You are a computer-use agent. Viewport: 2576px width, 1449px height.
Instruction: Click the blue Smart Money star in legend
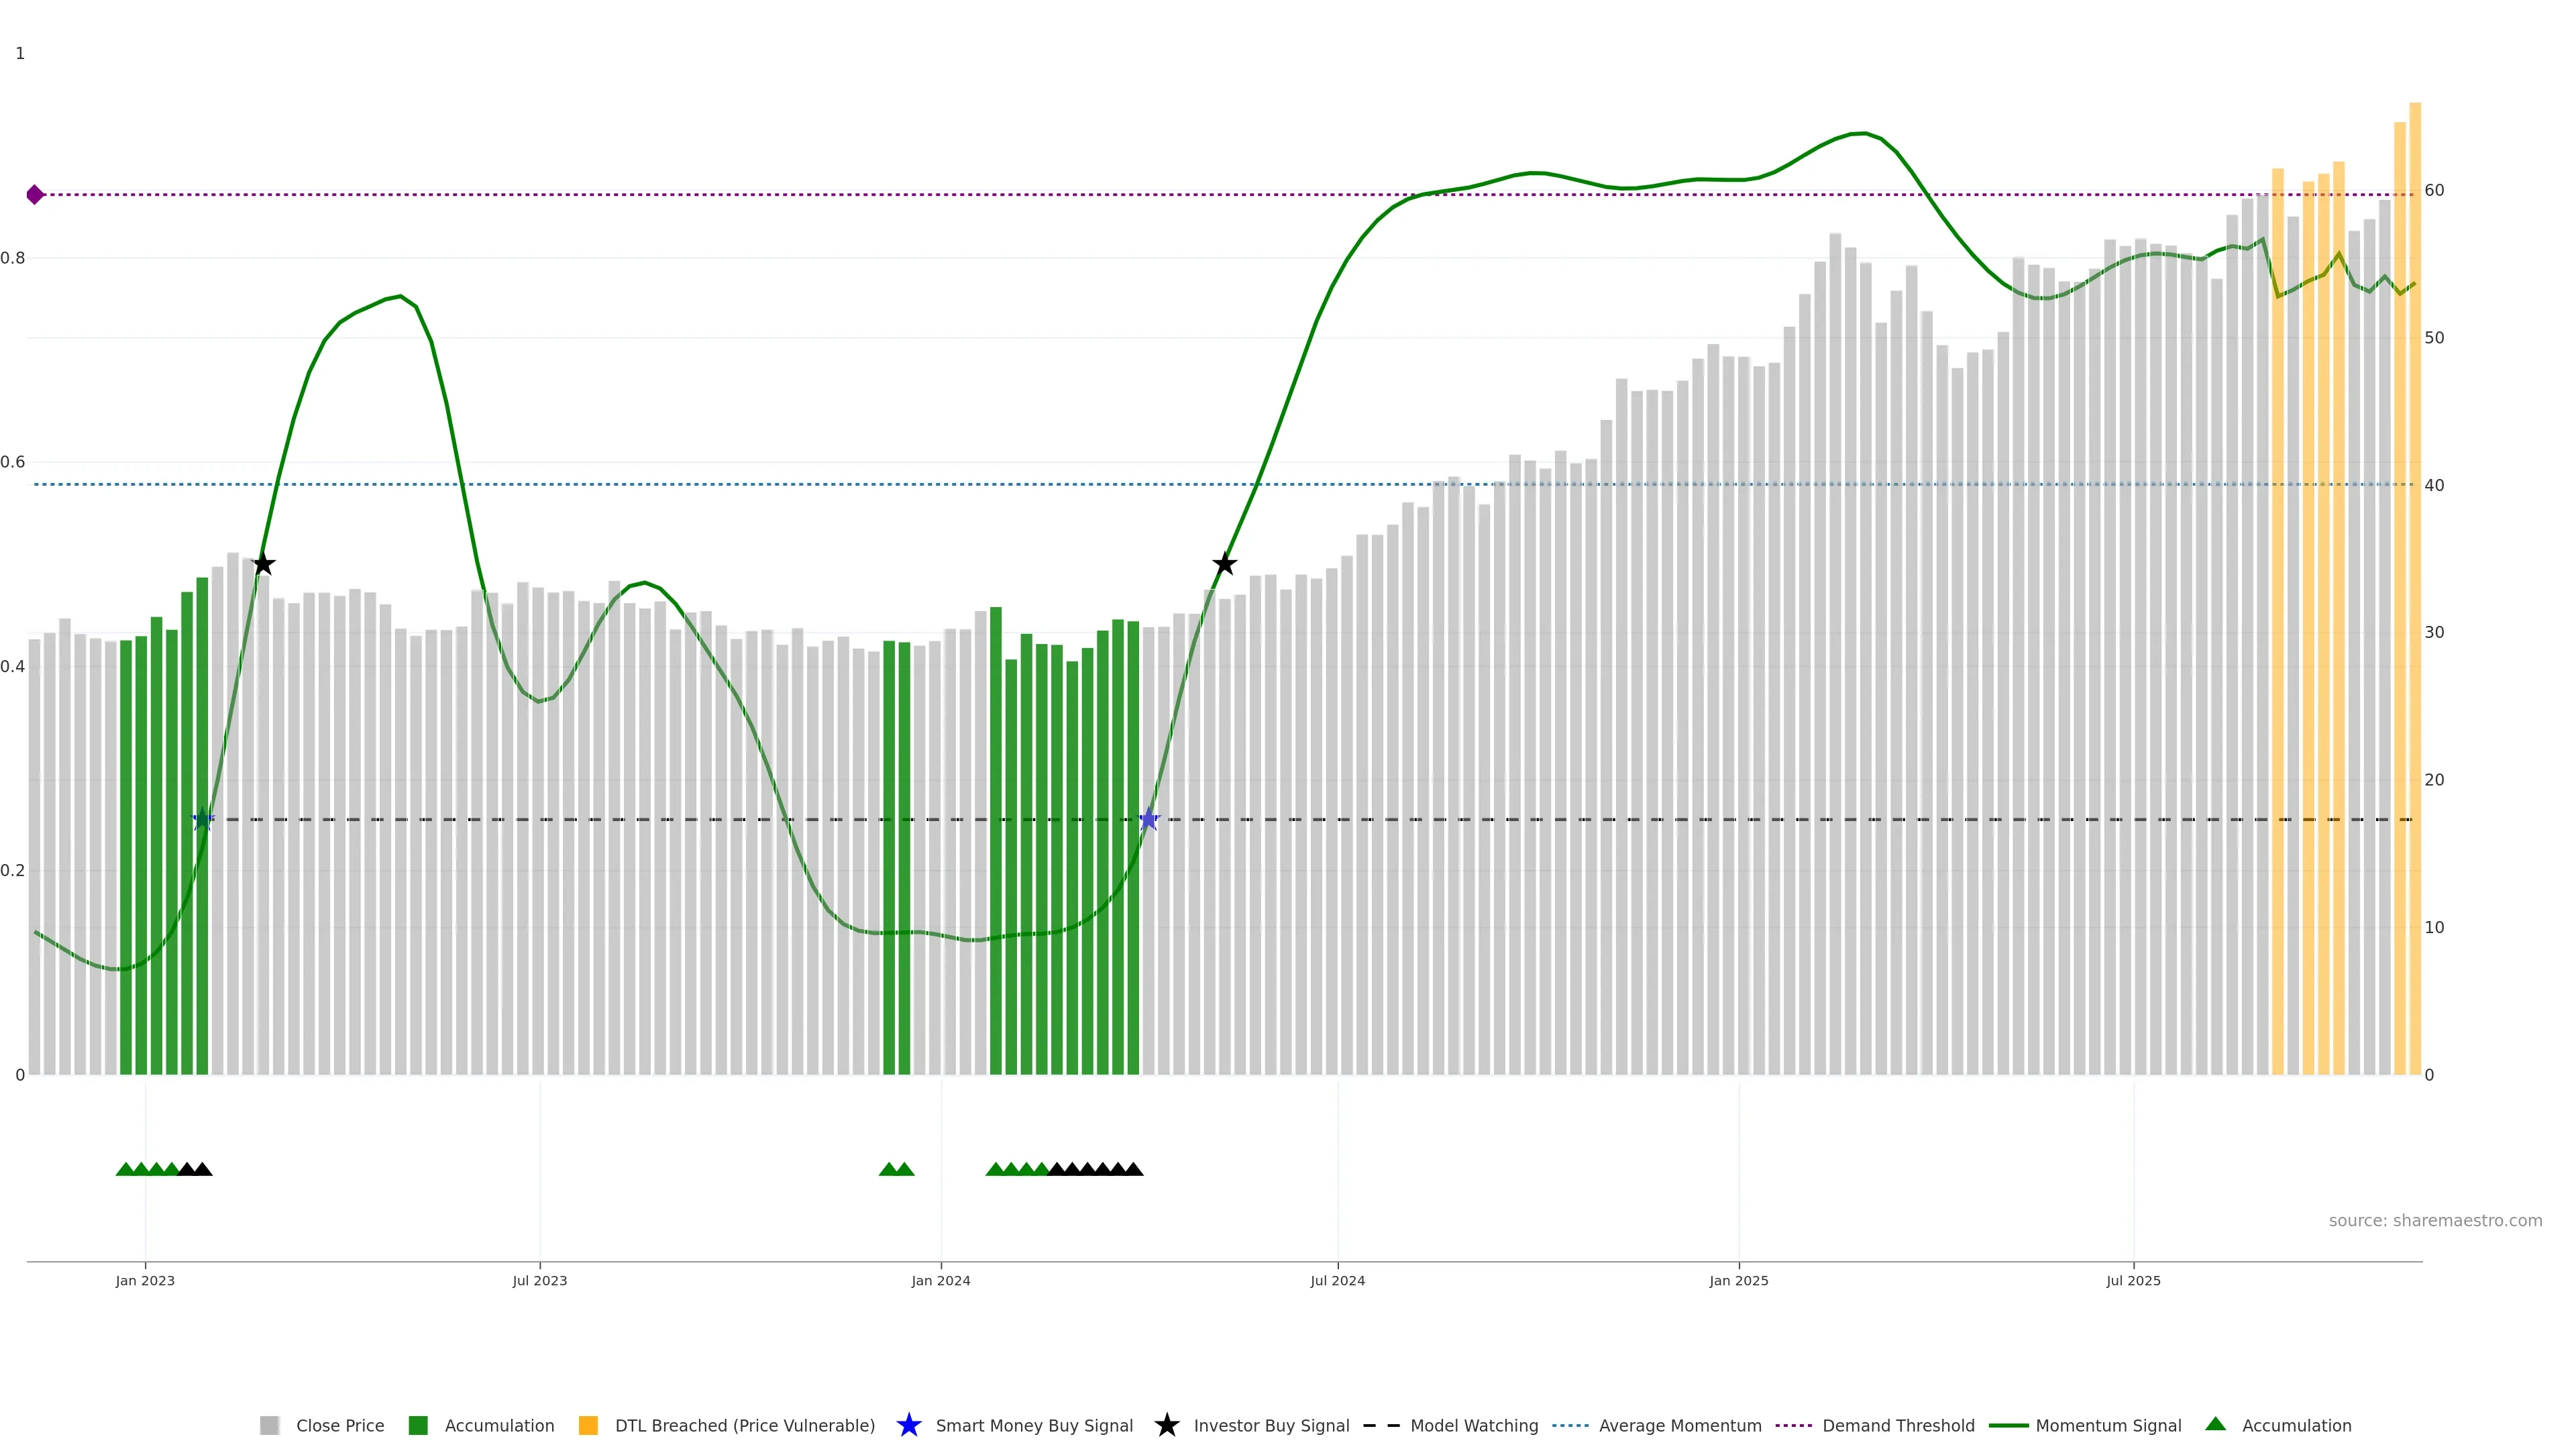(908, 1425)
